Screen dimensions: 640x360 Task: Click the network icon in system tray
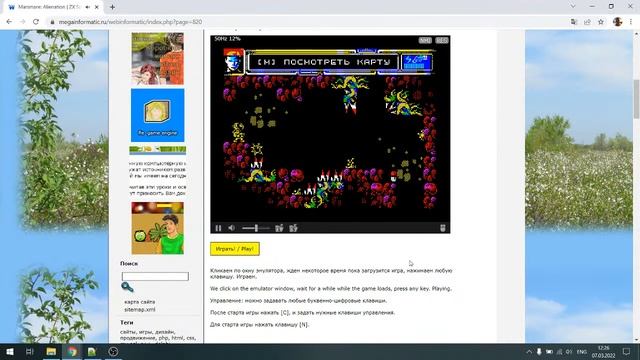tap(560, 352)
